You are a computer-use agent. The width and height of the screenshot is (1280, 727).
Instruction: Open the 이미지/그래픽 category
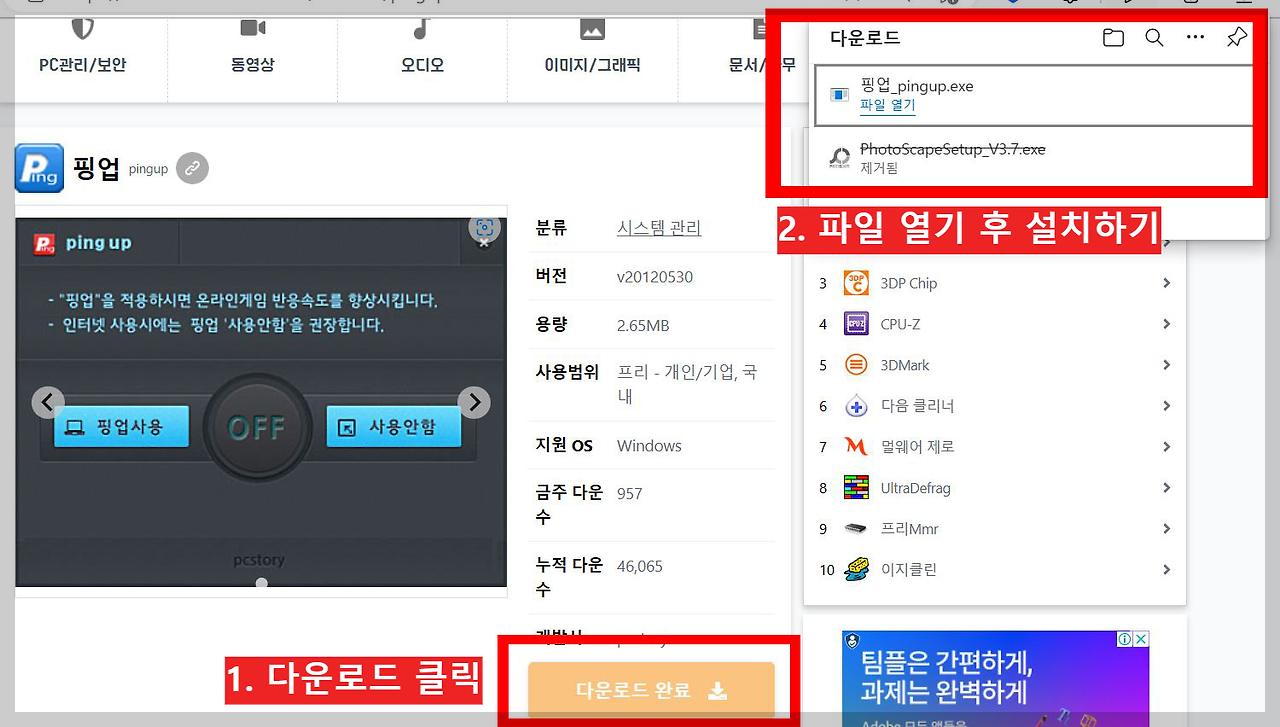(x=592, y=65)
